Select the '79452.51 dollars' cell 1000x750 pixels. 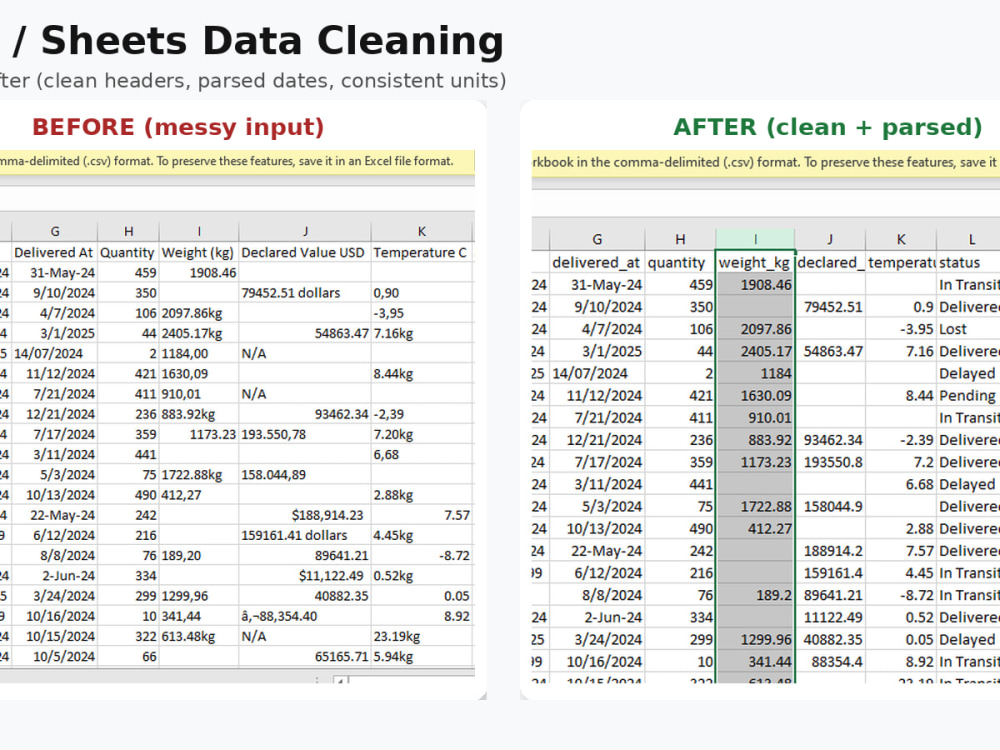[x=305, y=293]
